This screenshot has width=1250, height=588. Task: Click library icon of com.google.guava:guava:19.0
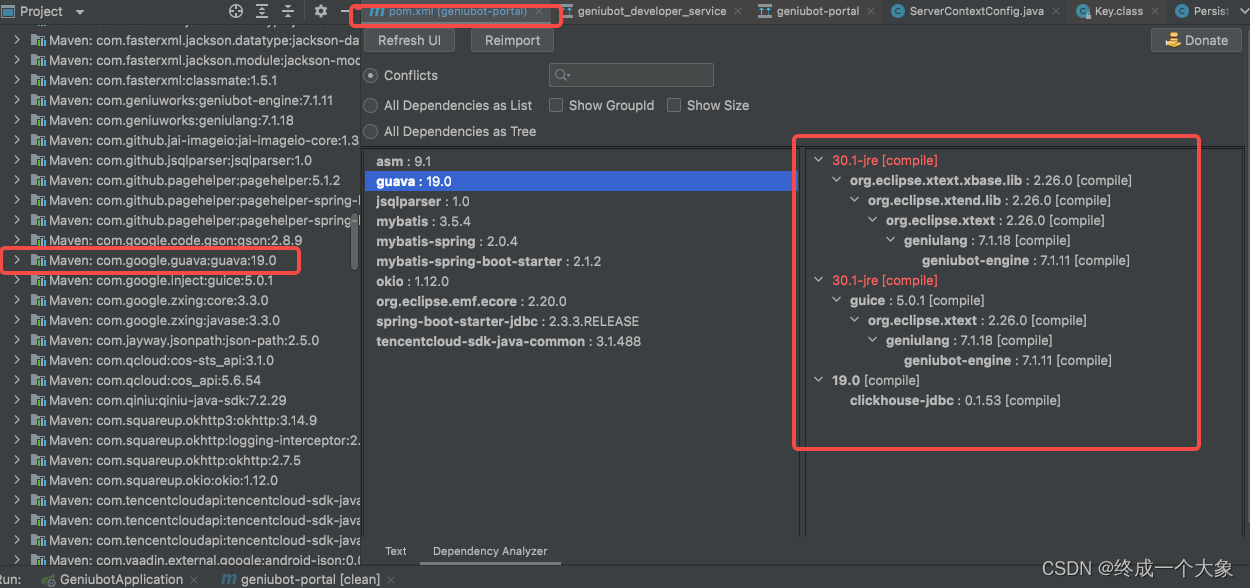[38, 260]
